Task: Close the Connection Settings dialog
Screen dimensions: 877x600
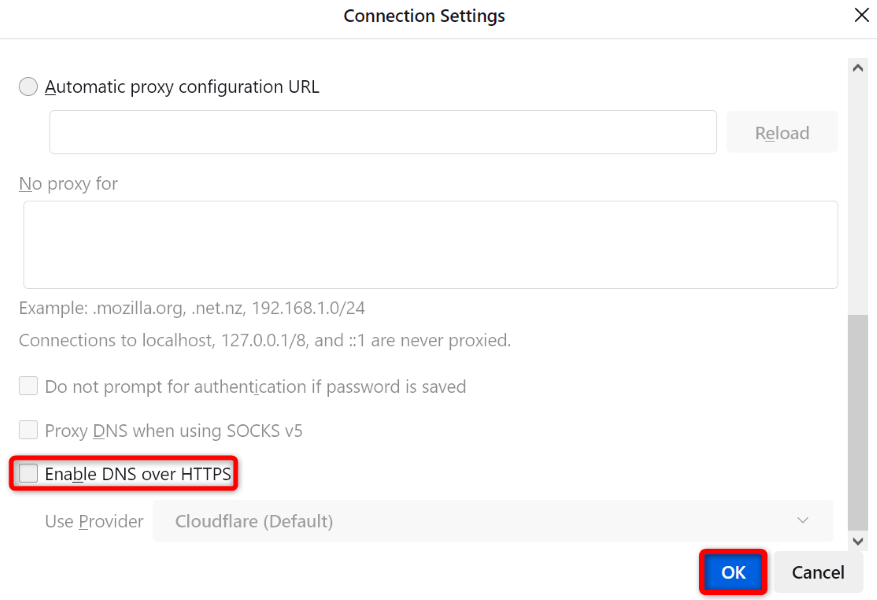Action: click(861, 15)
